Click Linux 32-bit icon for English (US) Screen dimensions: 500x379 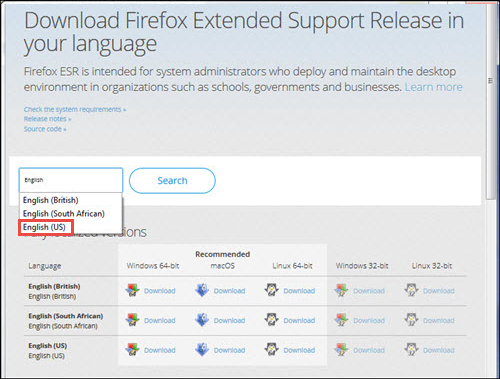(411, 349)
